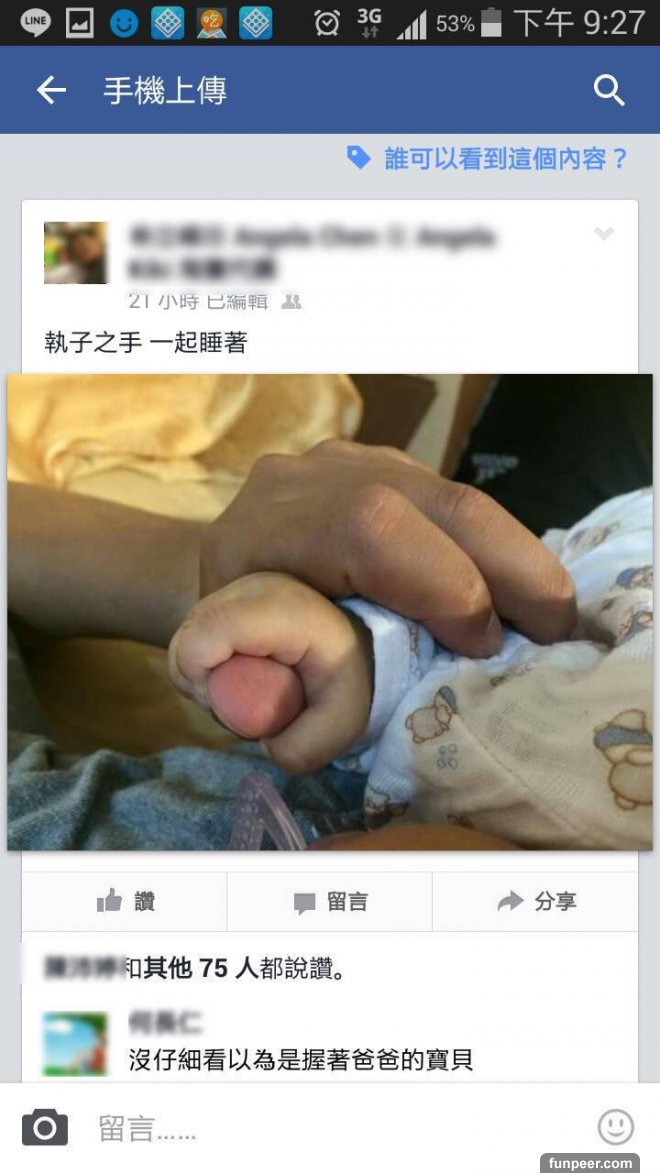Tap the gallery picture notification icon
This screenshot has height=1173, width=660.
tap(79, 23)
